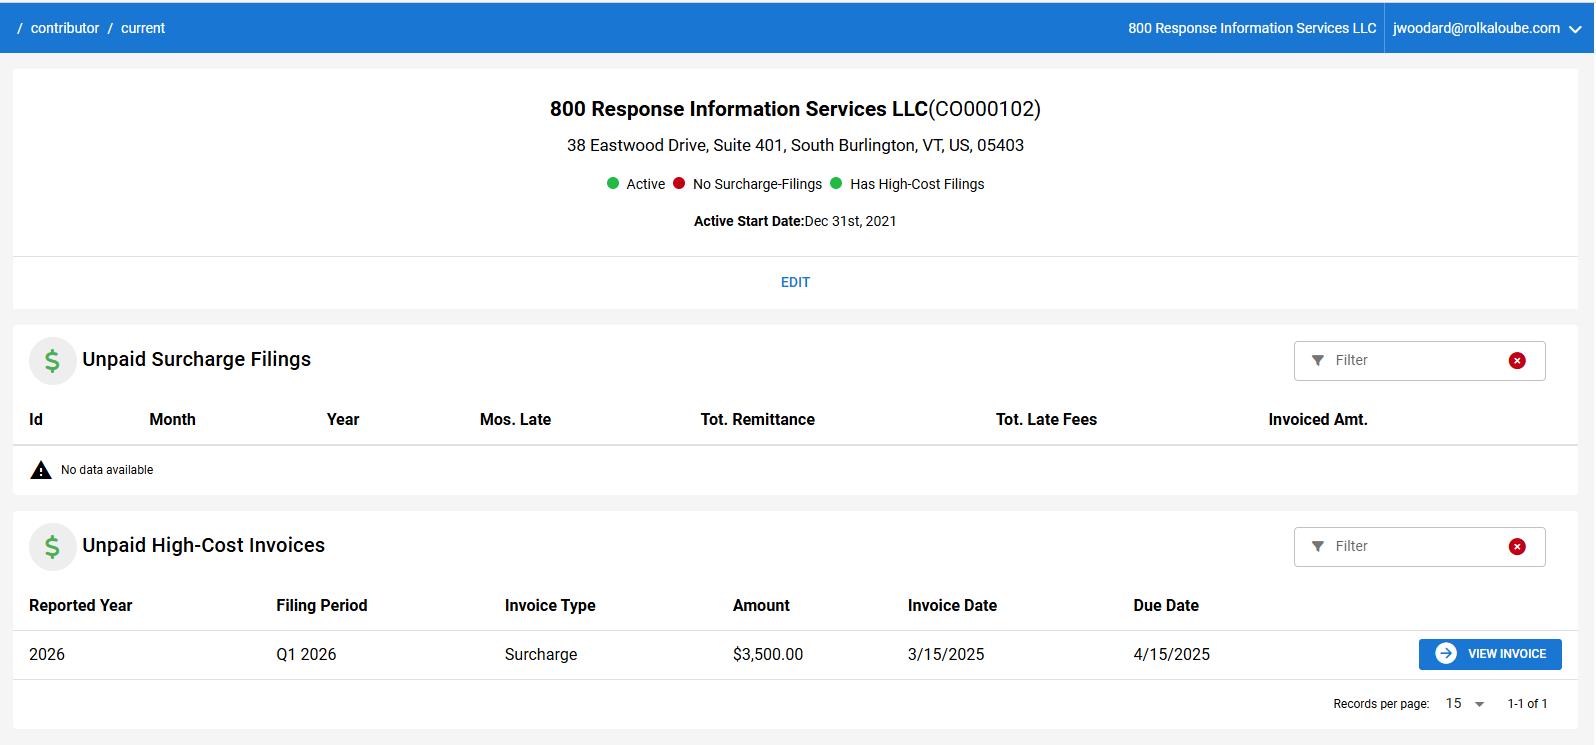Click the No data available message

pyautogui.click(x=107, y=470)
